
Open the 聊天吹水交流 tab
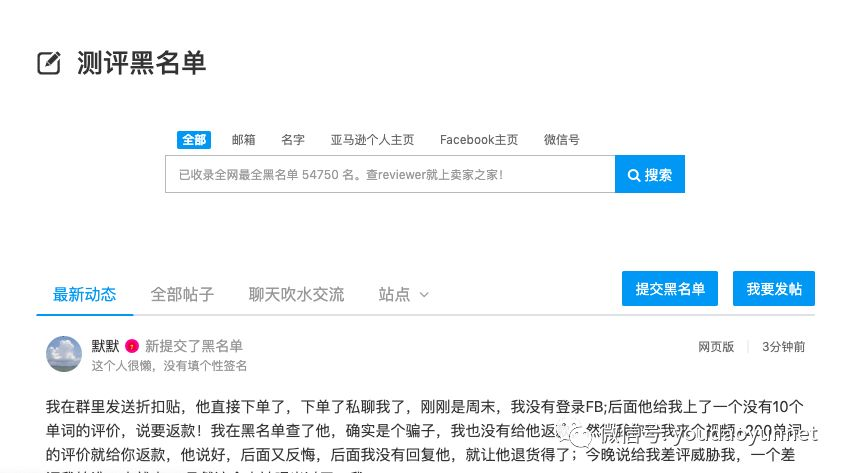tap(296, 294)
